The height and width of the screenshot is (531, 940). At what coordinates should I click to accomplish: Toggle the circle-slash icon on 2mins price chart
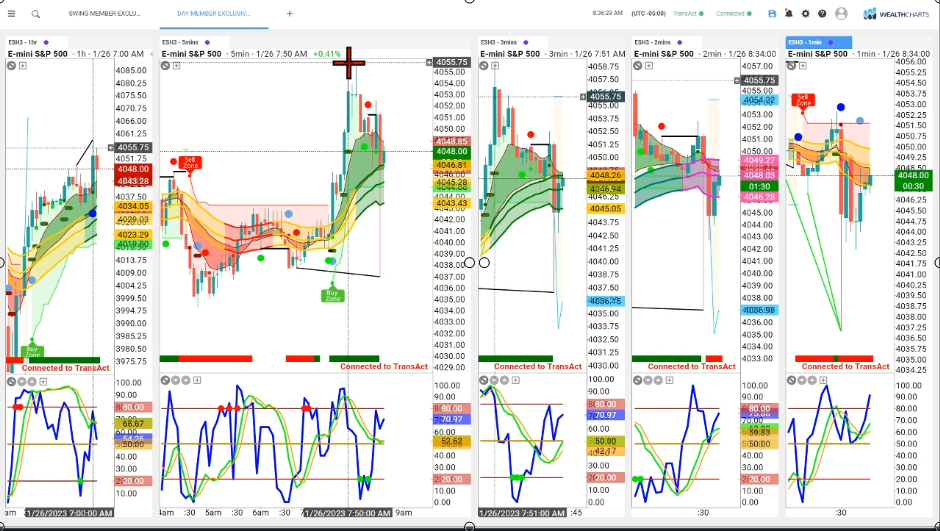click(x=638, y=65)
